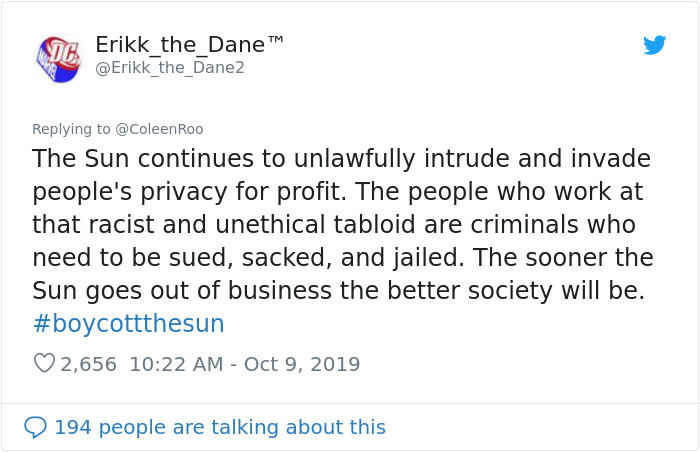Click the blue speech bubble conversation icon

point(35,427)
